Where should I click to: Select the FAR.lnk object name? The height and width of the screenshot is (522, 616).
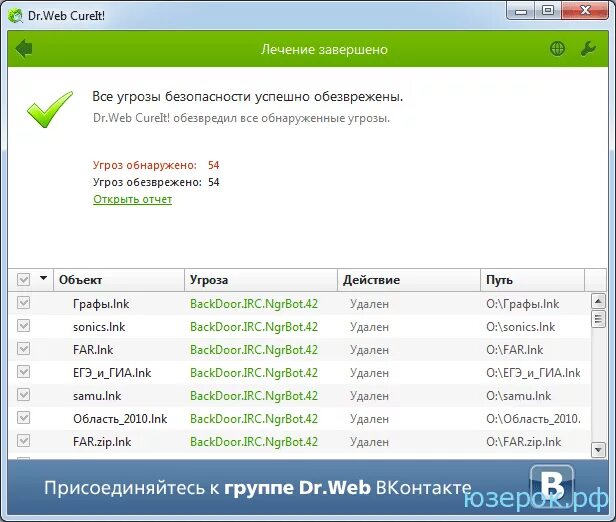click(x=93, y=350)
